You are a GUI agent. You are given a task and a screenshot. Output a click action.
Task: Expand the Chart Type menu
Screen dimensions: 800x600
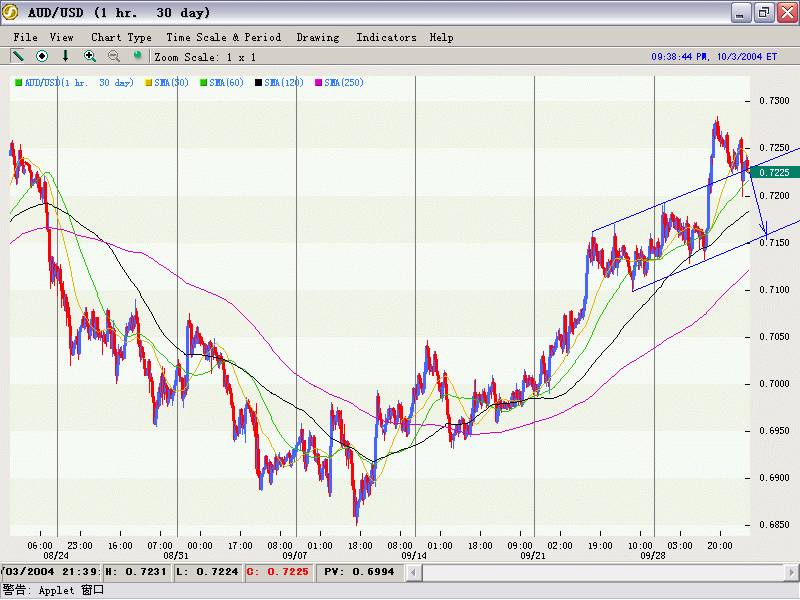click(121, 37)
